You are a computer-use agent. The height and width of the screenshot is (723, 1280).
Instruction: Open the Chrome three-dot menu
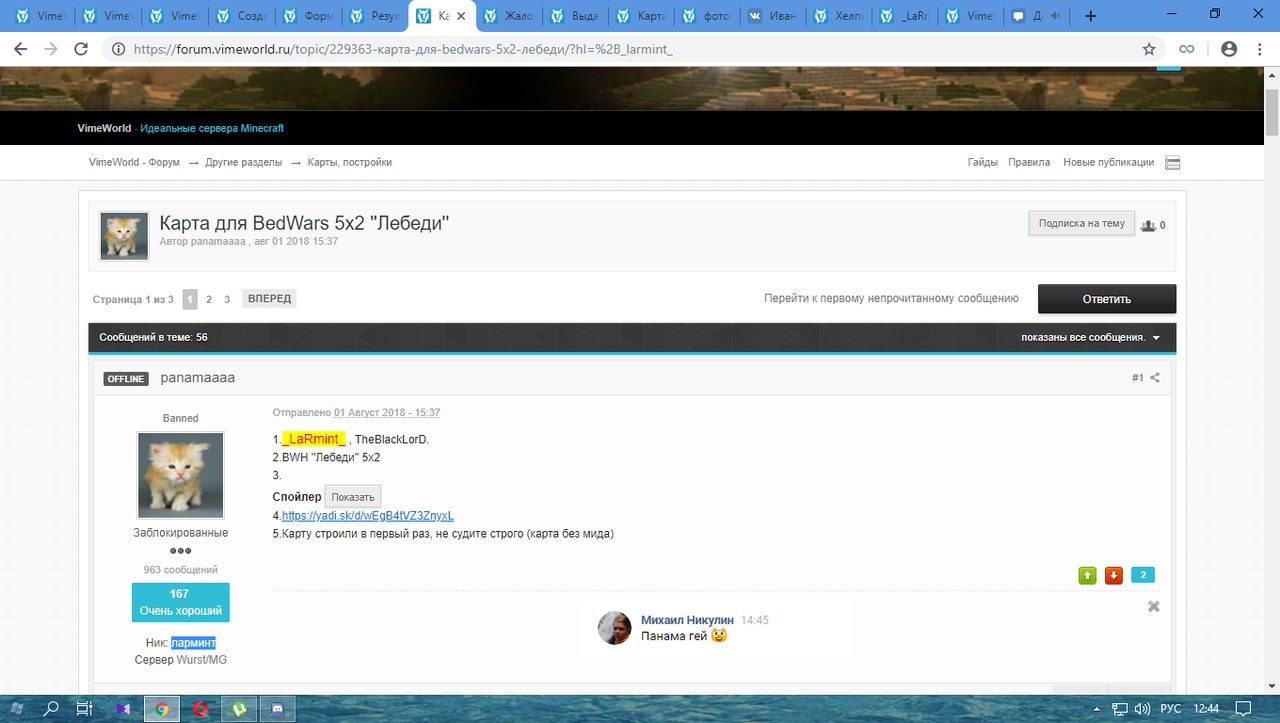(1259, 49)
